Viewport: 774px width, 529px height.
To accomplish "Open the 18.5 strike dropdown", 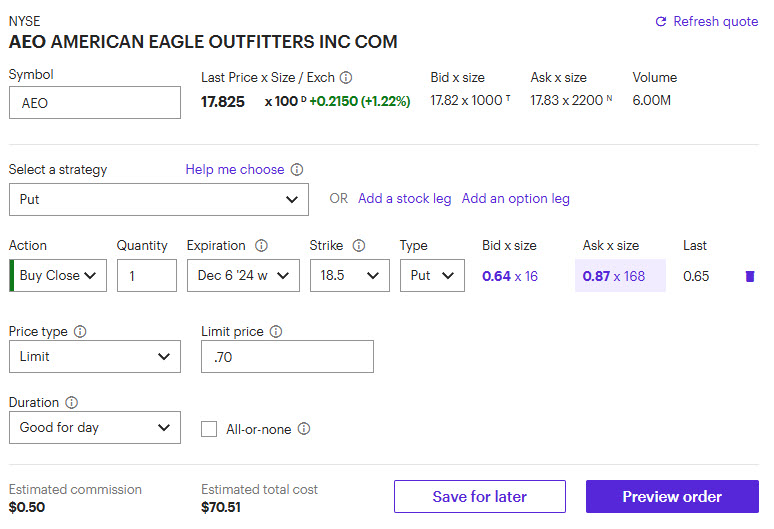I will click(x=349, y=276).
